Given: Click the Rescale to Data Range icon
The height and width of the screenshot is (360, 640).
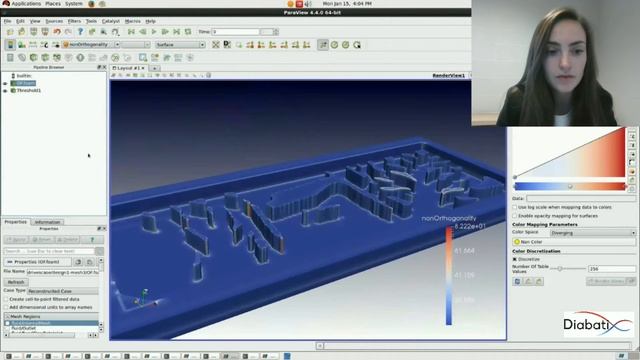Looking at the screenshot, I should (x=33, y=45).
